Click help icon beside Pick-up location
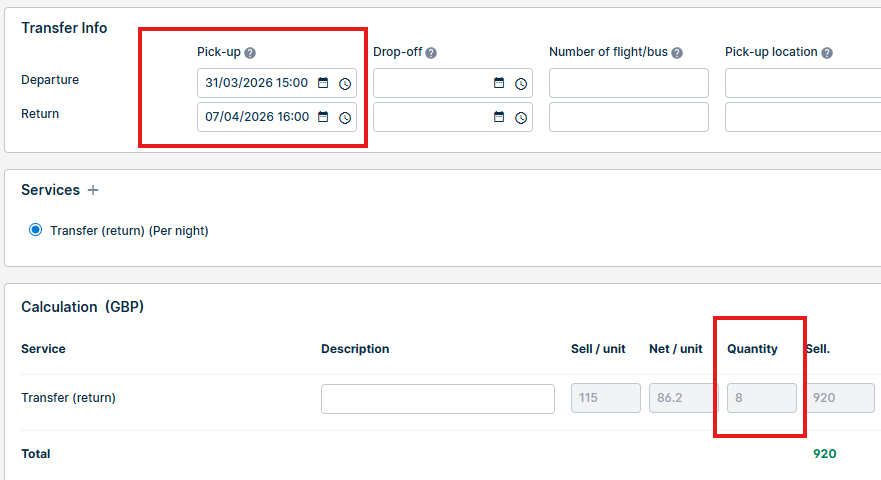The width and height of the screenshot is (881, 480). pyautogui.click(x=827, y=53)
